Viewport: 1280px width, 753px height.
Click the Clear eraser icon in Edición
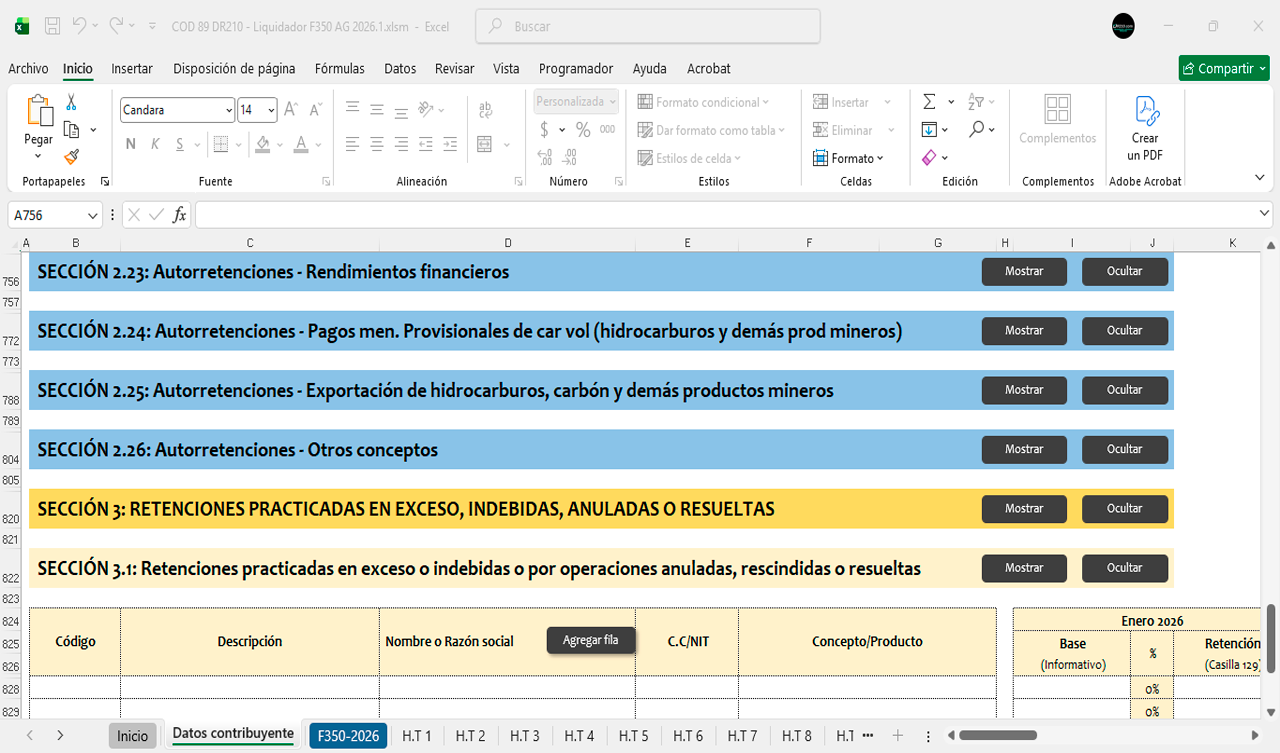pos(929,158)
